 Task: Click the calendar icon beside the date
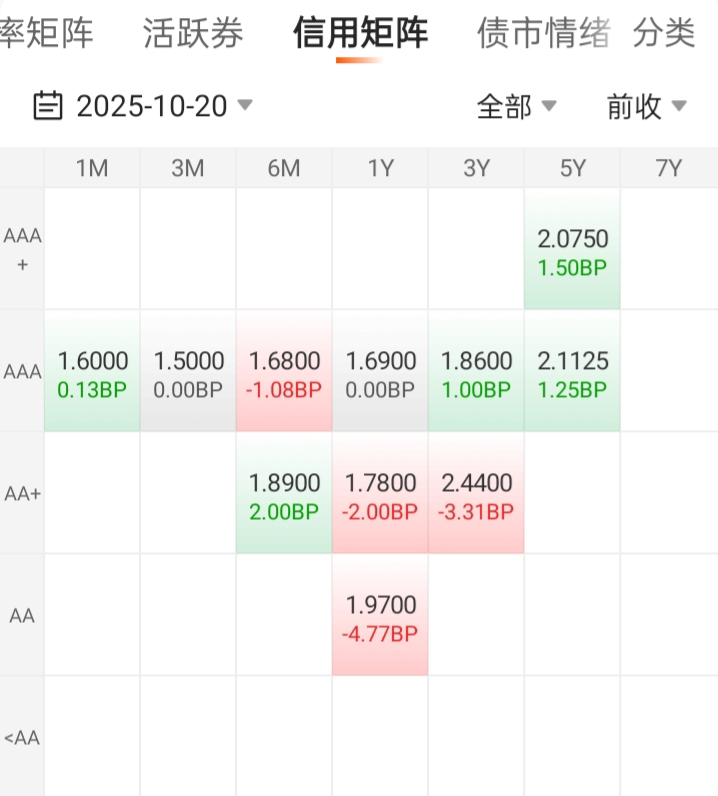[x=48, y=105]
